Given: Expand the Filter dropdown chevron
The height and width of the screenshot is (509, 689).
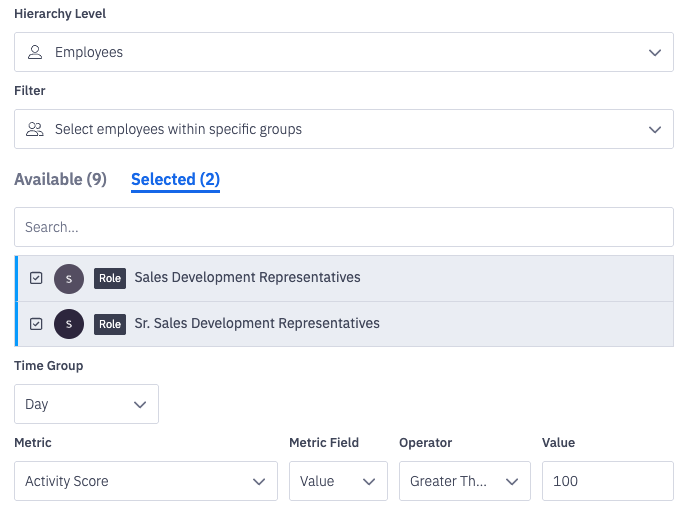Looking at the screenshot, I should pyautogui.click(x=655, y=129).
